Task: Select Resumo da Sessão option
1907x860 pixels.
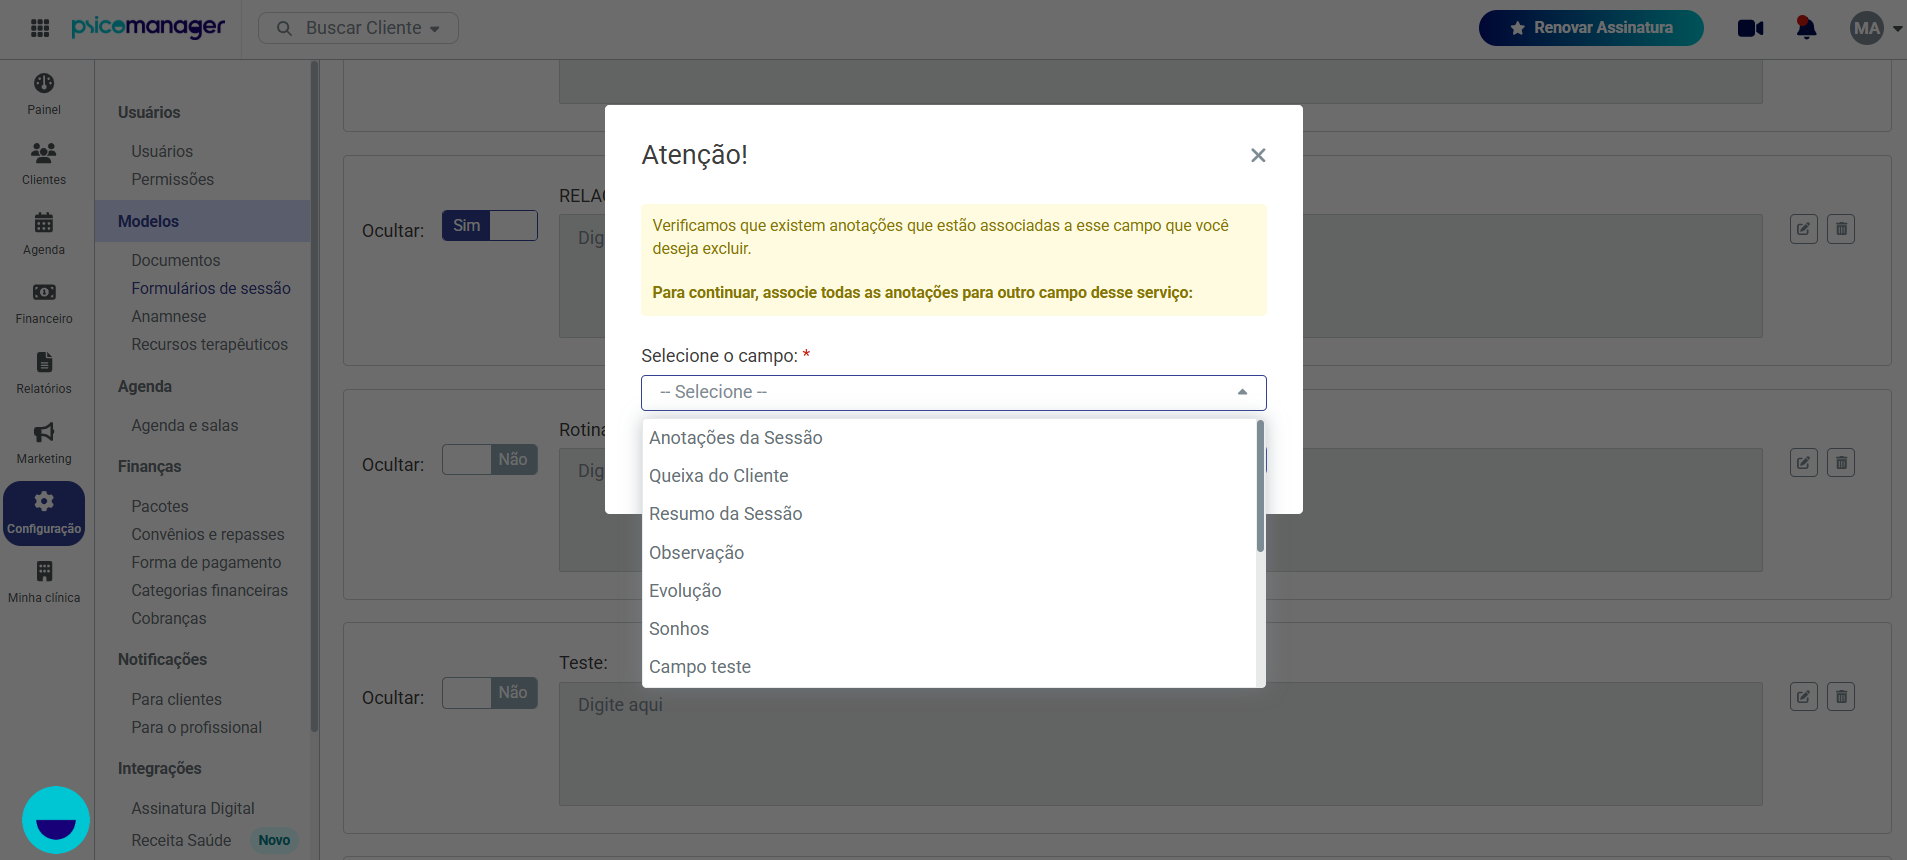Action: point(948,514)
